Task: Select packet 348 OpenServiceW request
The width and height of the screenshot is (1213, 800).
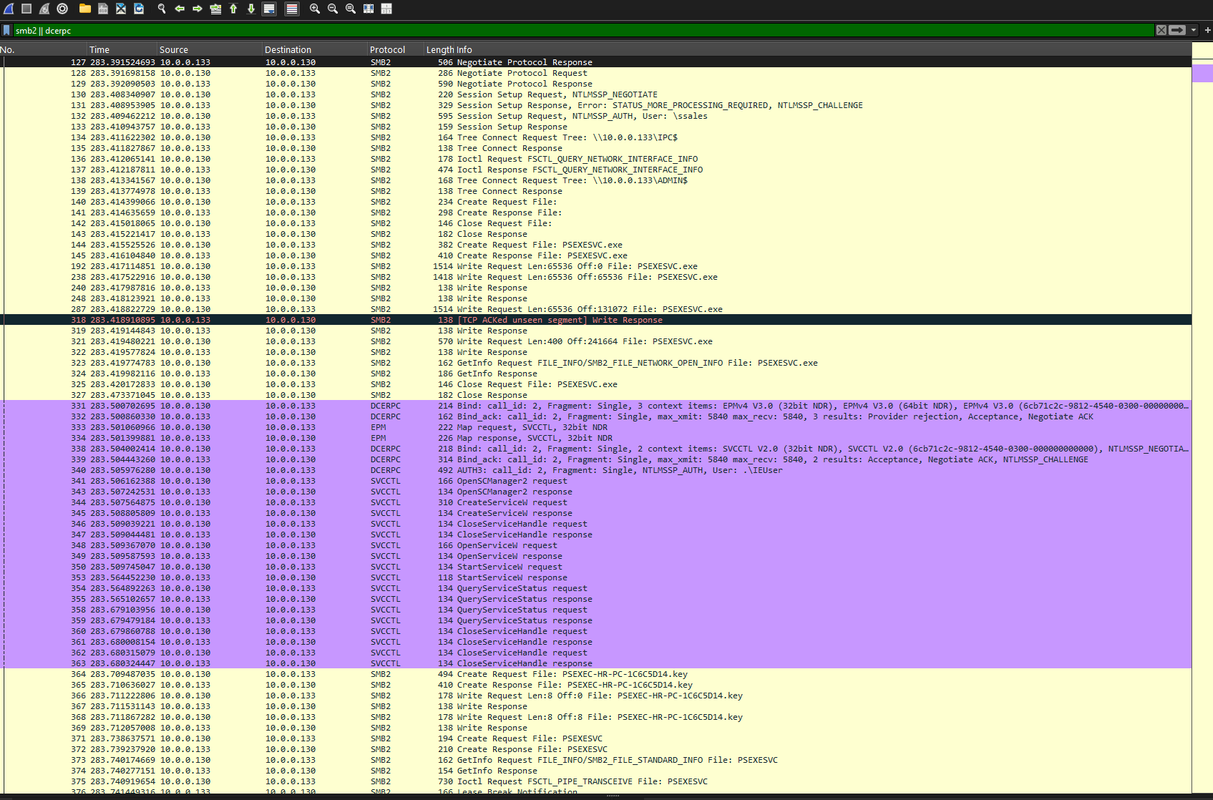Action: (x=596, y=545)
